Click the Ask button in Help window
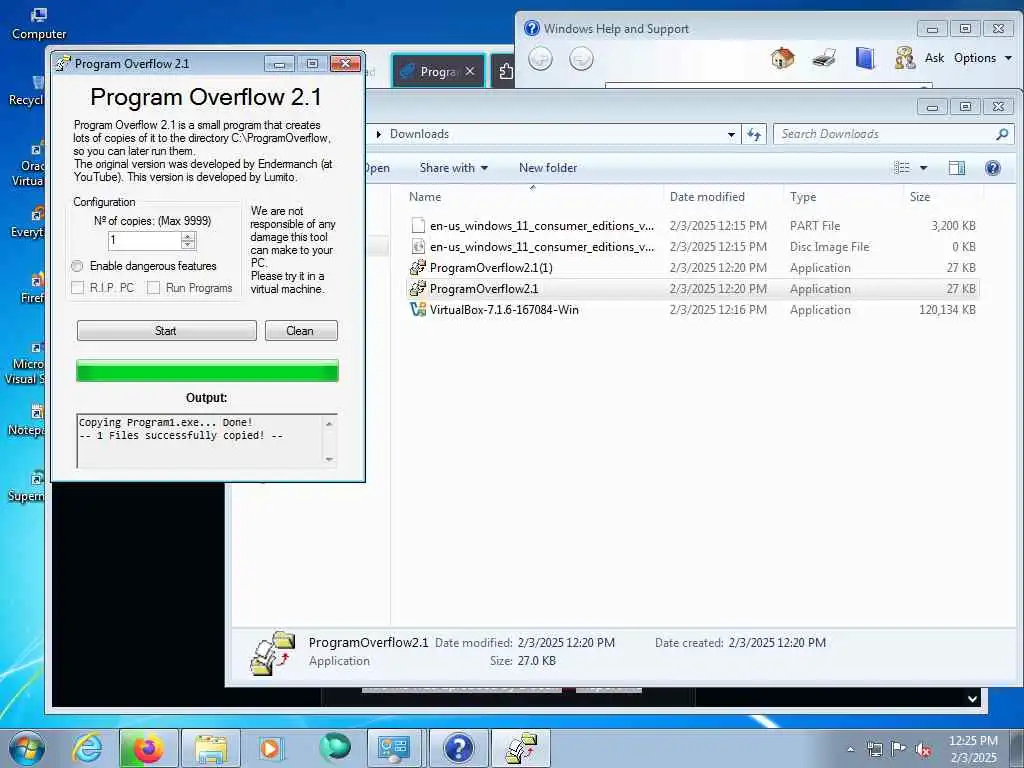Image resolution: width=1024 pixels, height=768 pixels. point(935,58)
